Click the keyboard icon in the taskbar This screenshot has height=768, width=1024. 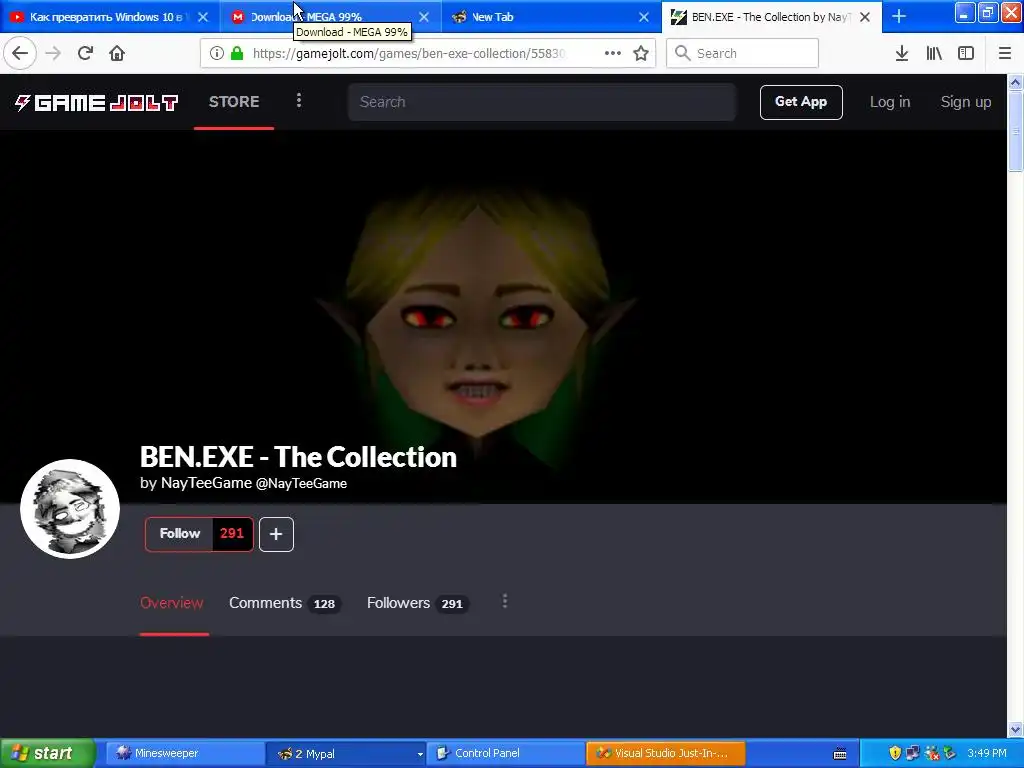(840, 754)
